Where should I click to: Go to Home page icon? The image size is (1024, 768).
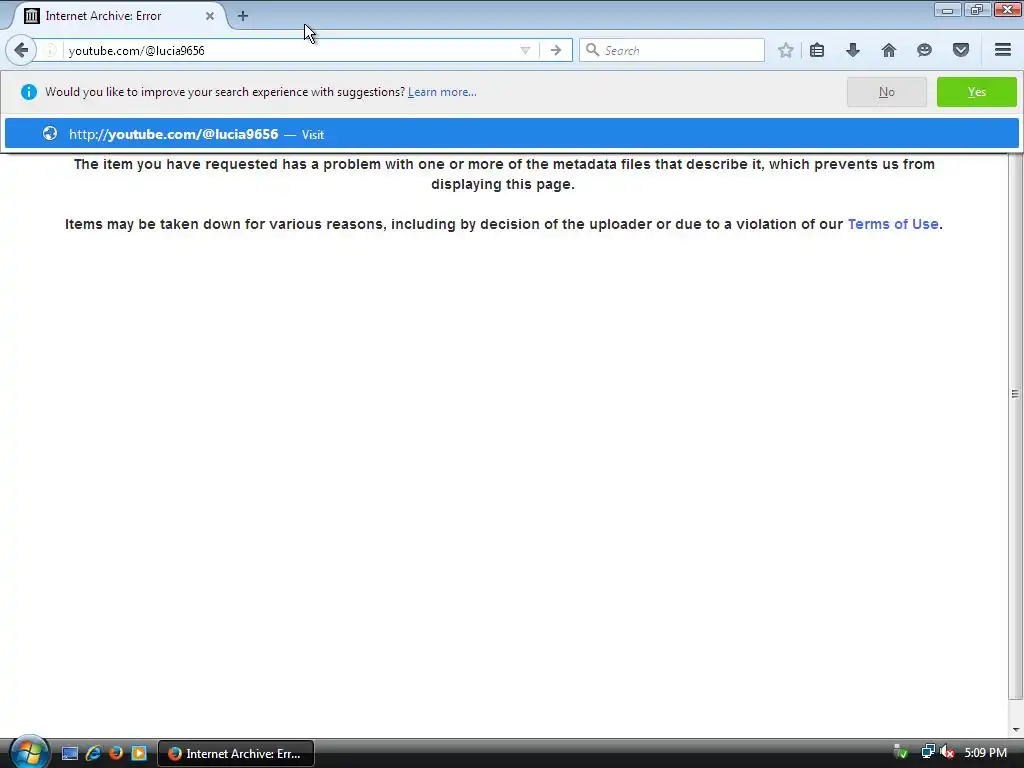889,50
